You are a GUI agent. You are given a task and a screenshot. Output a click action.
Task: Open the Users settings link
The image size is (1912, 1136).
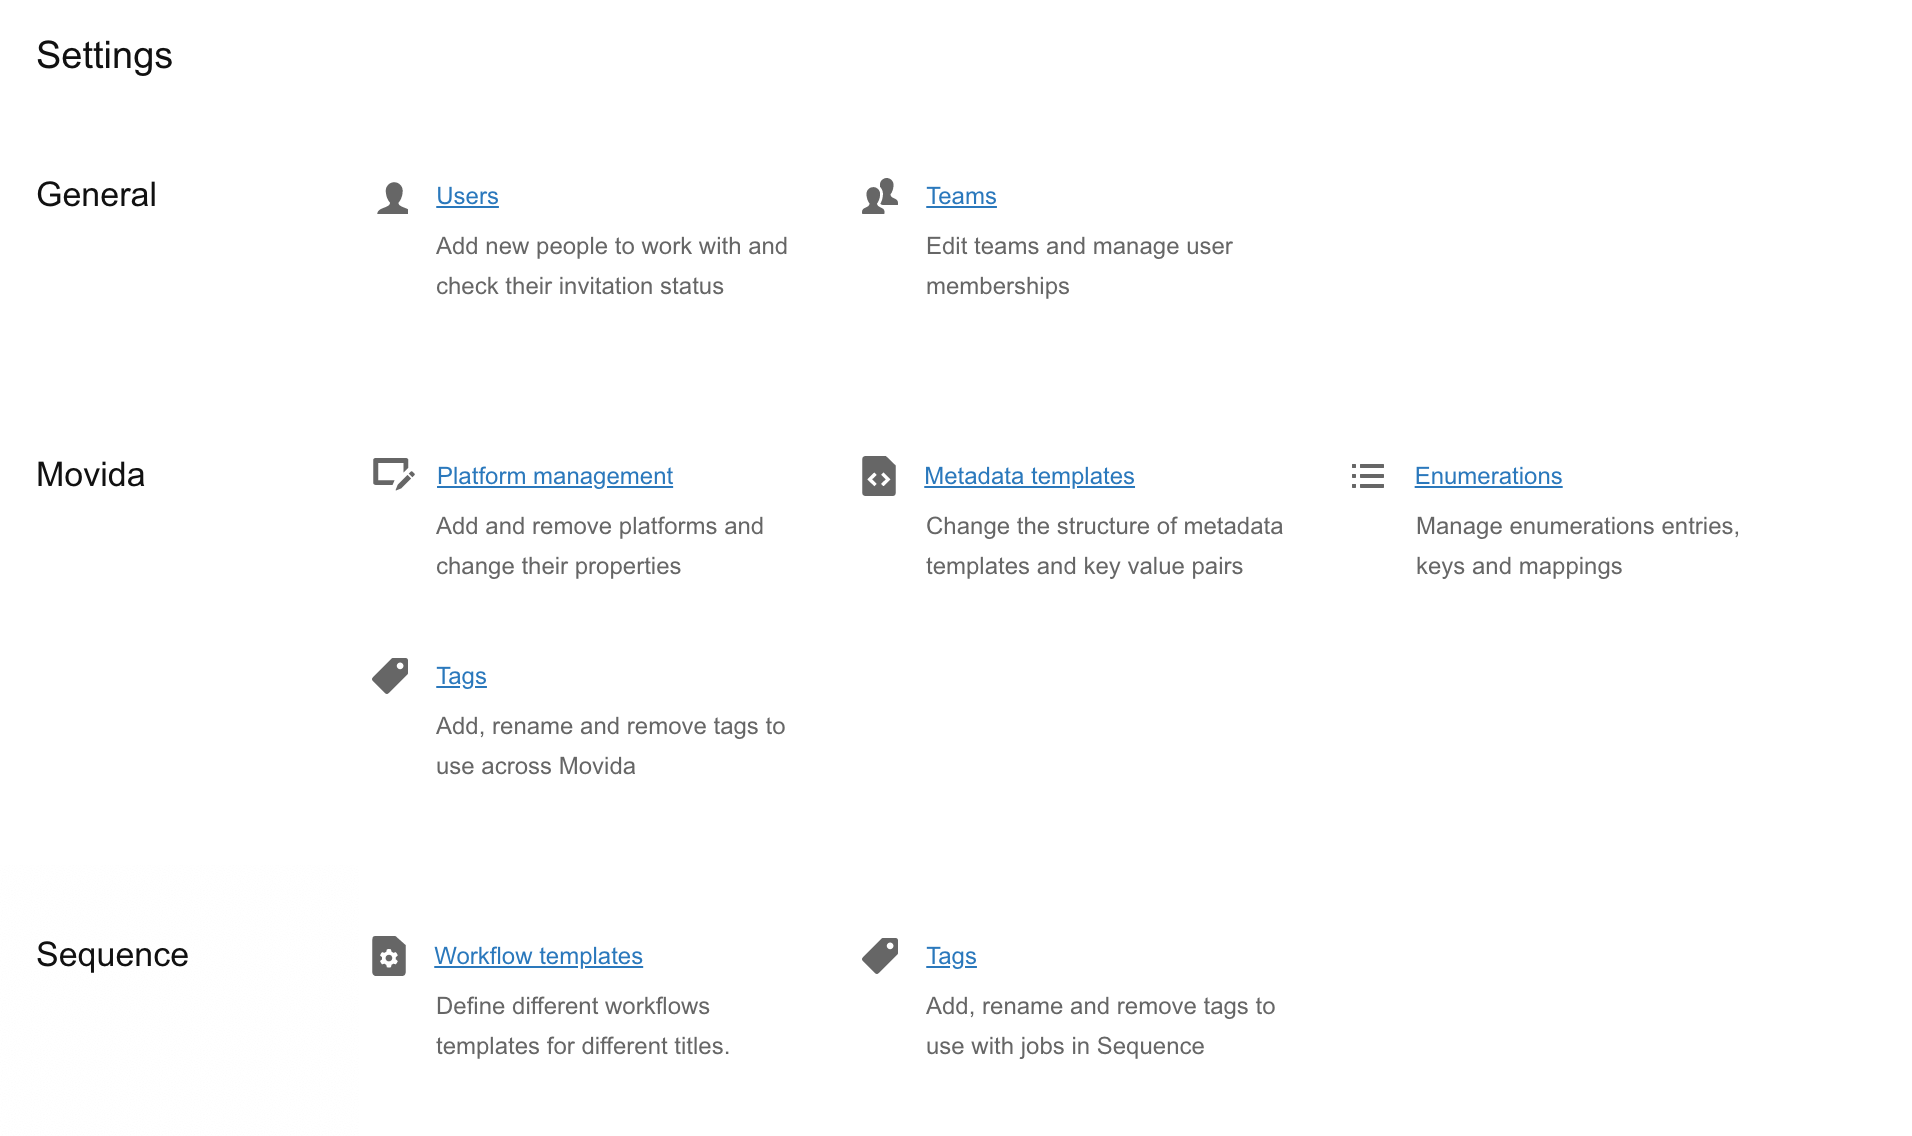(x=467, y=196)
